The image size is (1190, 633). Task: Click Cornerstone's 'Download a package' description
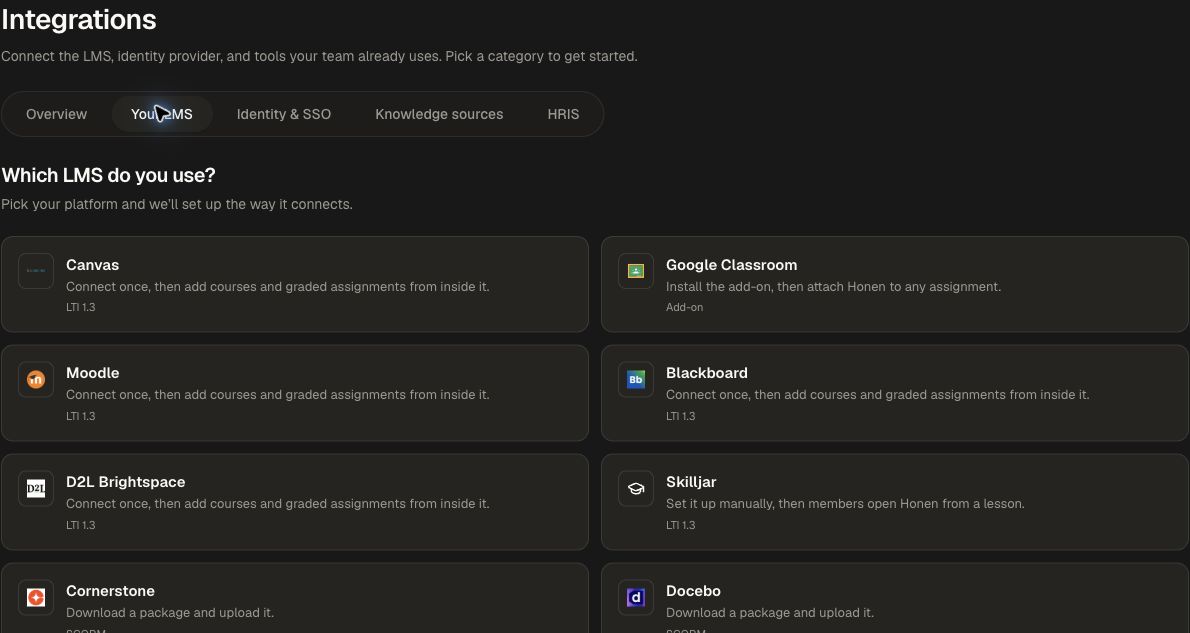point(170,613)
